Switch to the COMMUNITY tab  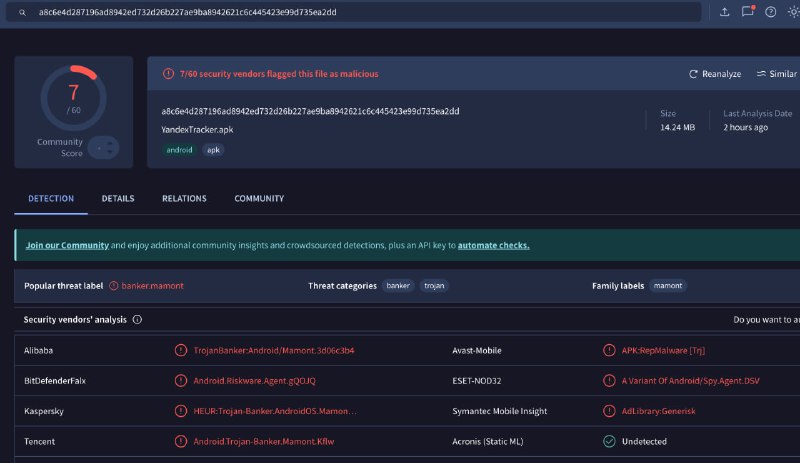pyautogui.click(x=259, y=199)
